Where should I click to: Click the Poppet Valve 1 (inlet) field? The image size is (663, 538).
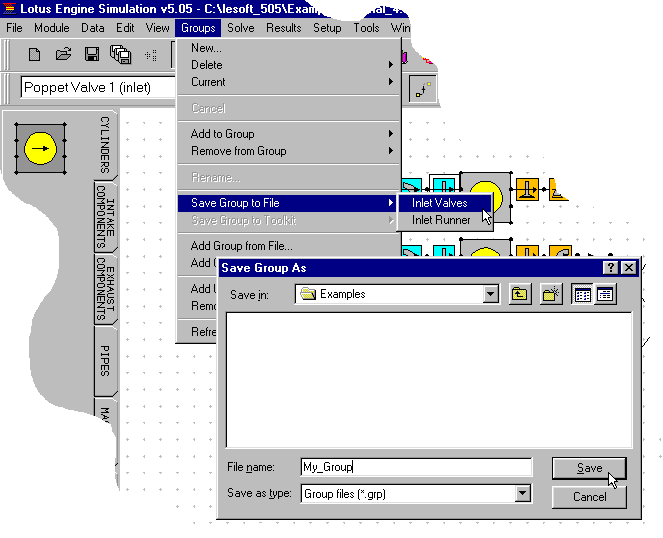99,88
